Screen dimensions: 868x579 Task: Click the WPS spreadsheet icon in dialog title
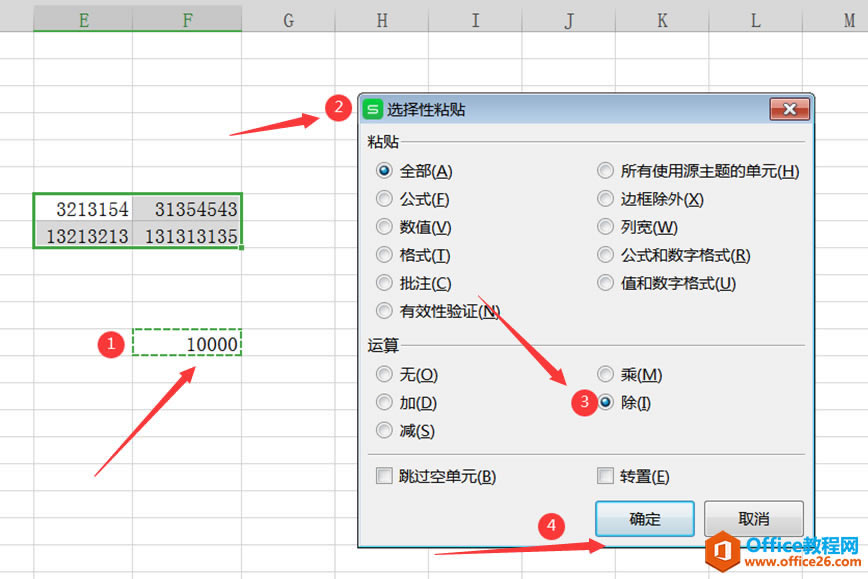tap(373, 110)
